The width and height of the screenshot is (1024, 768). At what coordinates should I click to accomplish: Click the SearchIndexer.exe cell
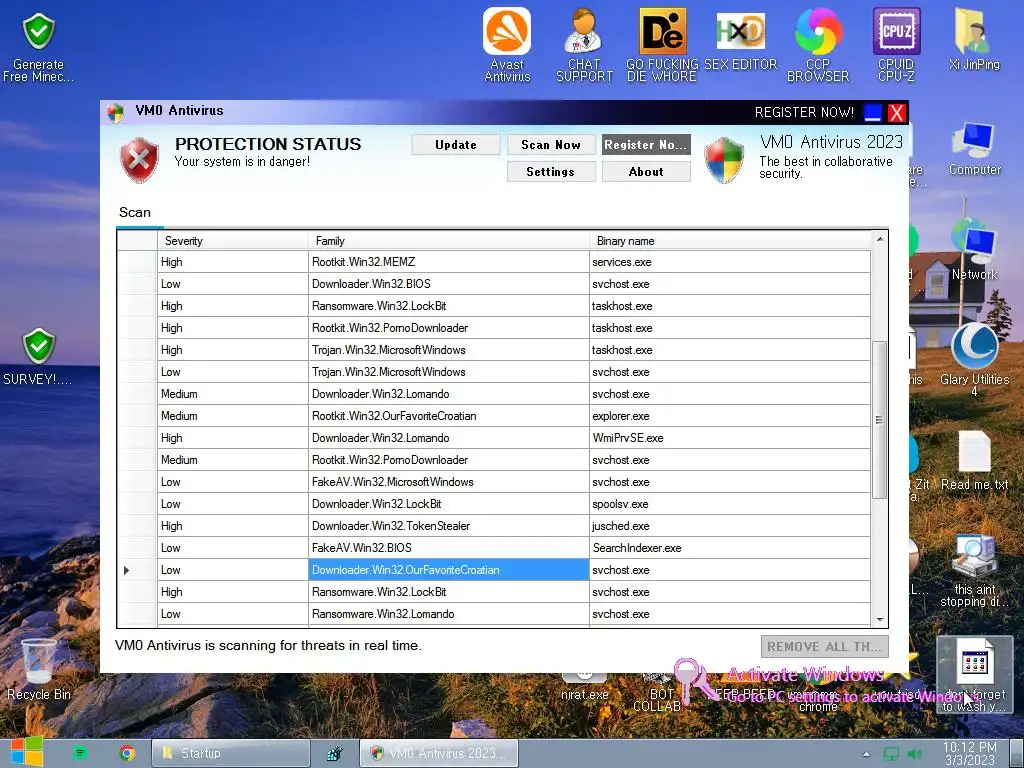point(729,548)
